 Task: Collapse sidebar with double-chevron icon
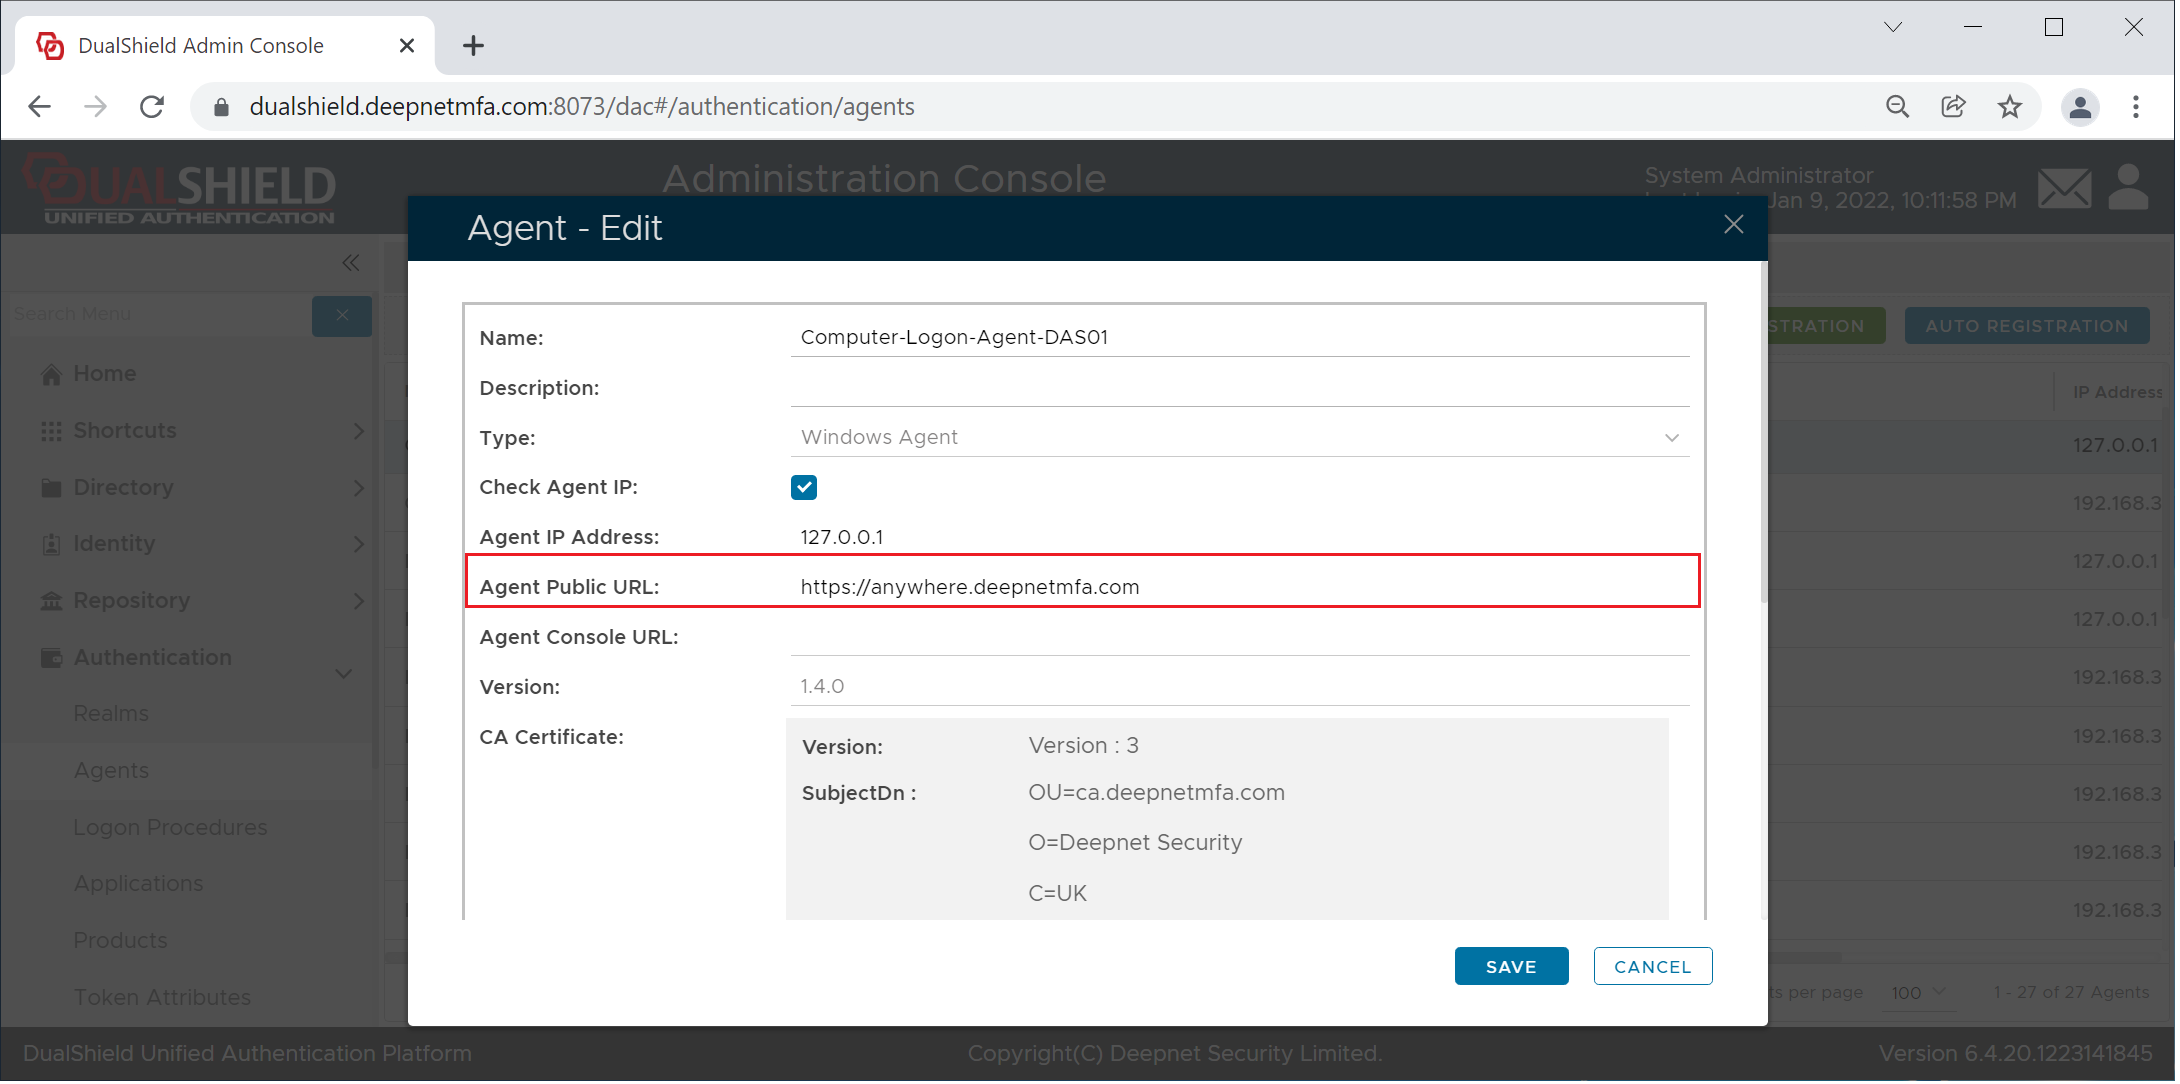pos(350,263)
